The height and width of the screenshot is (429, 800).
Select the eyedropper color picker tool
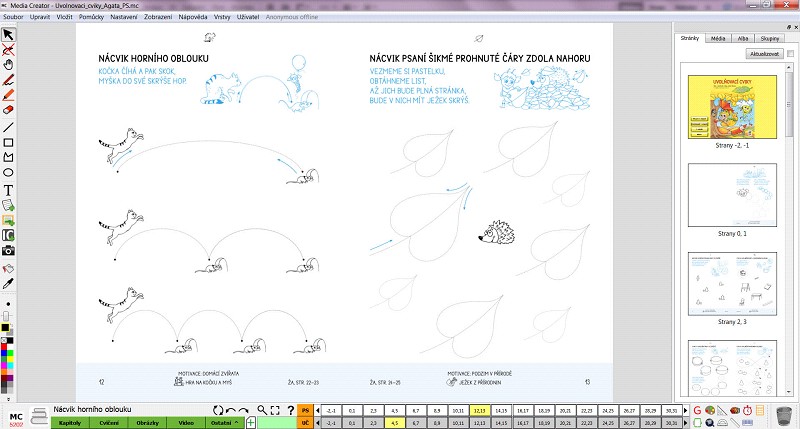[8, 284]
